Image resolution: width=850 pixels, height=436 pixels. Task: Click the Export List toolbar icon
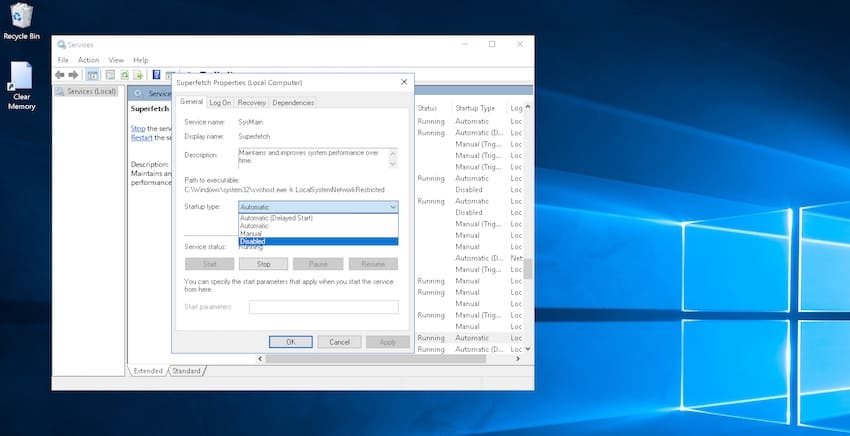[138, 75]
